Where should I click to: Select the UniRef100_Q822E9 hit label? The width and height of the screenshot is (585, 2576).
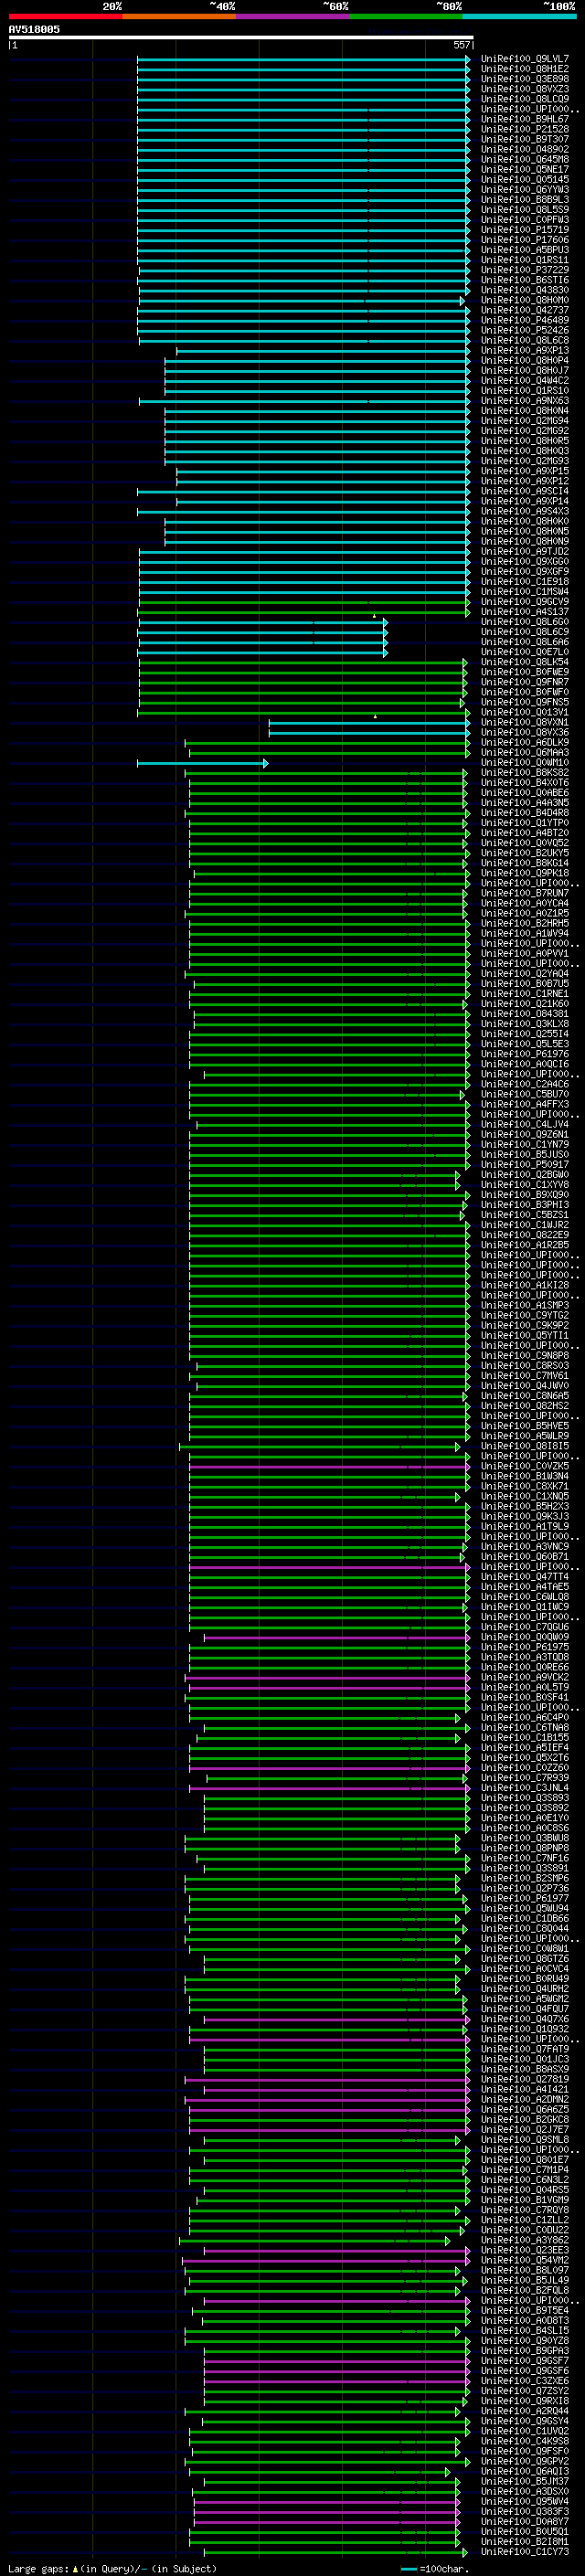coord(524,1235)
